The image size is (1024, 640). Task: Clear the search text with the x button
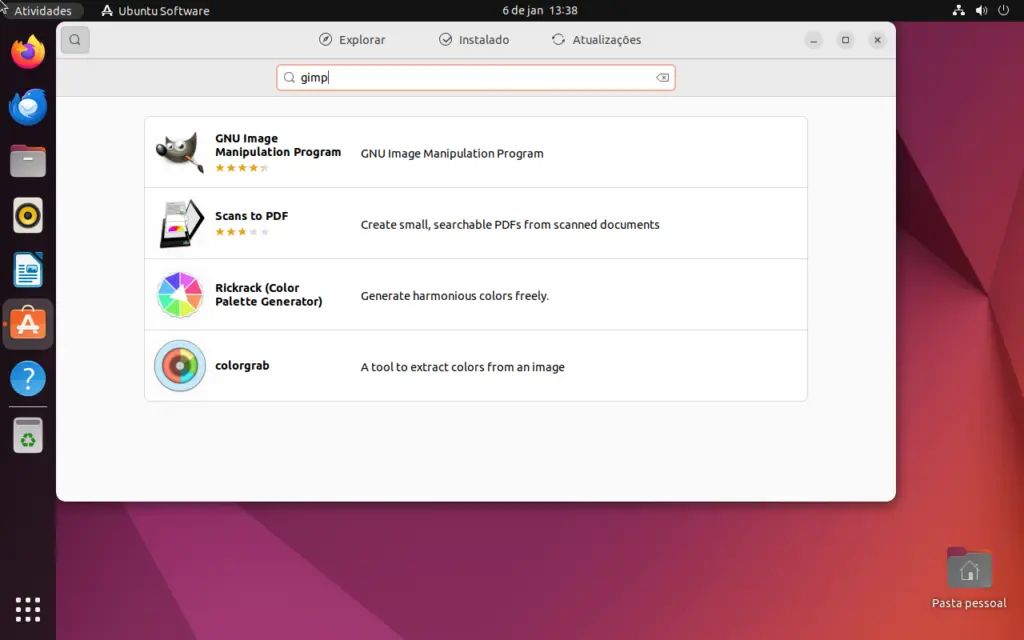tap(662, 77)
